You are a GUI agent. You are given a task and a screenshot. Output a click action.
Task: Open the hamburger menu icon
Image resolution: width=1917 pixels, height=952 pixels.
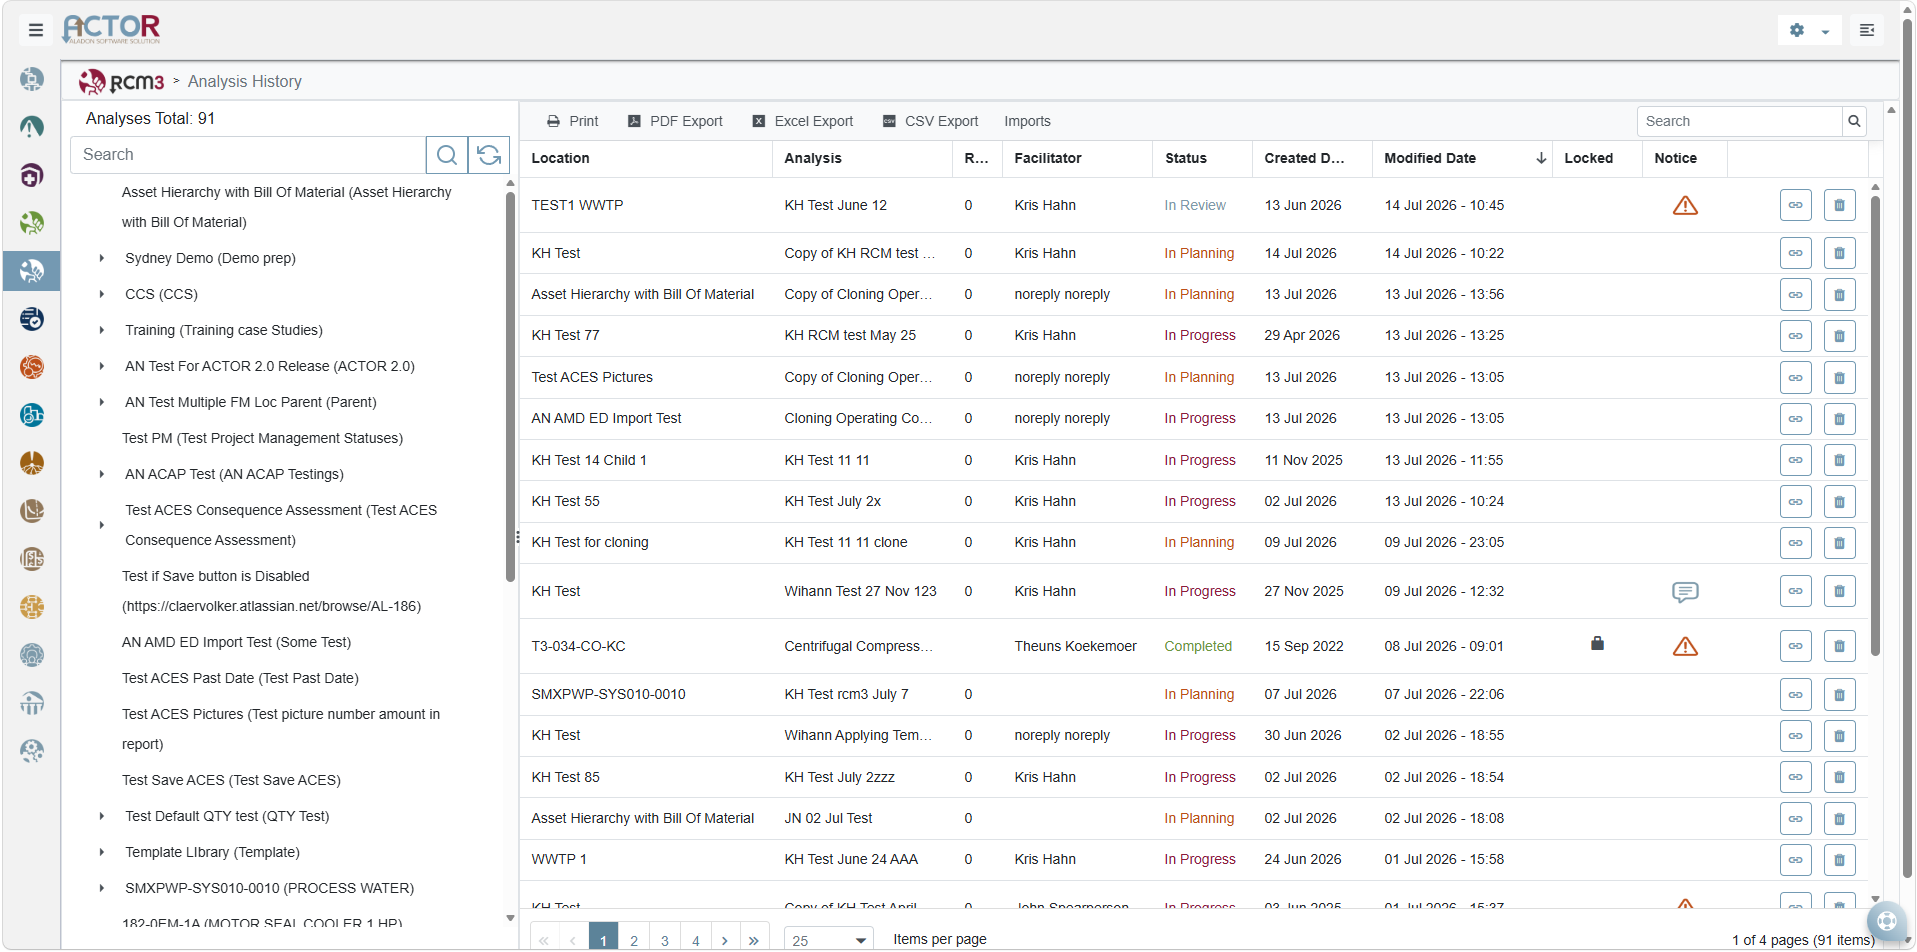coord(36,30)
